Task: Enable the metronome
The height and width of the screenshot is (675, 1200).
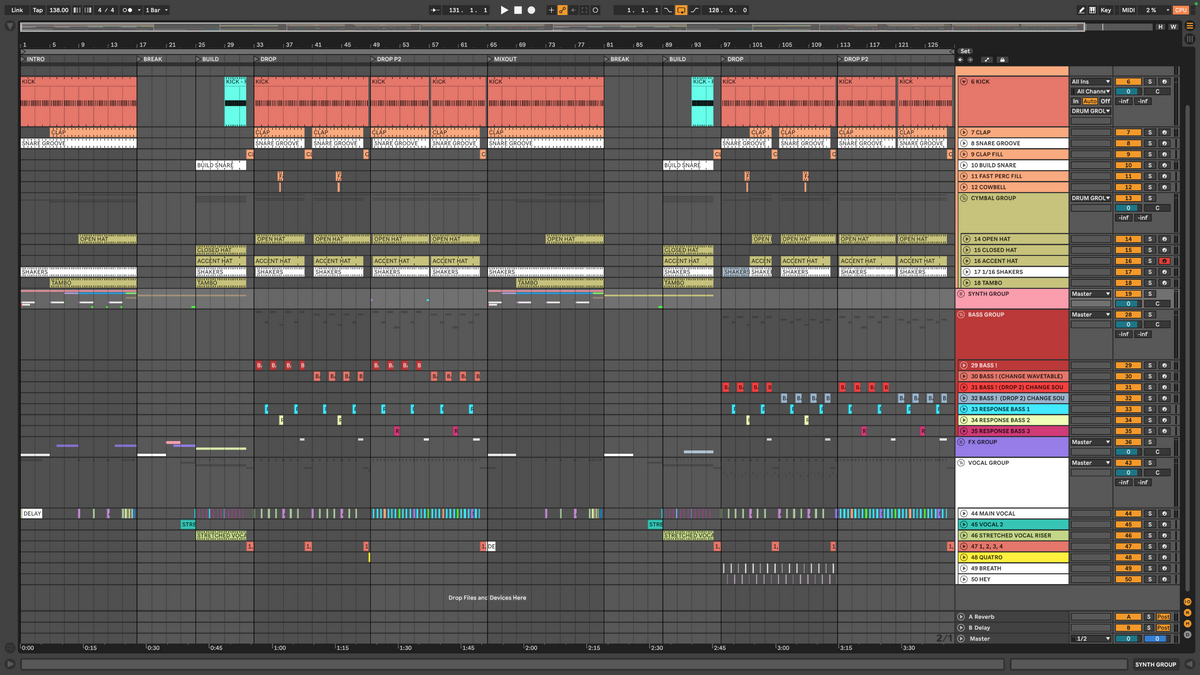Action: 125,9
